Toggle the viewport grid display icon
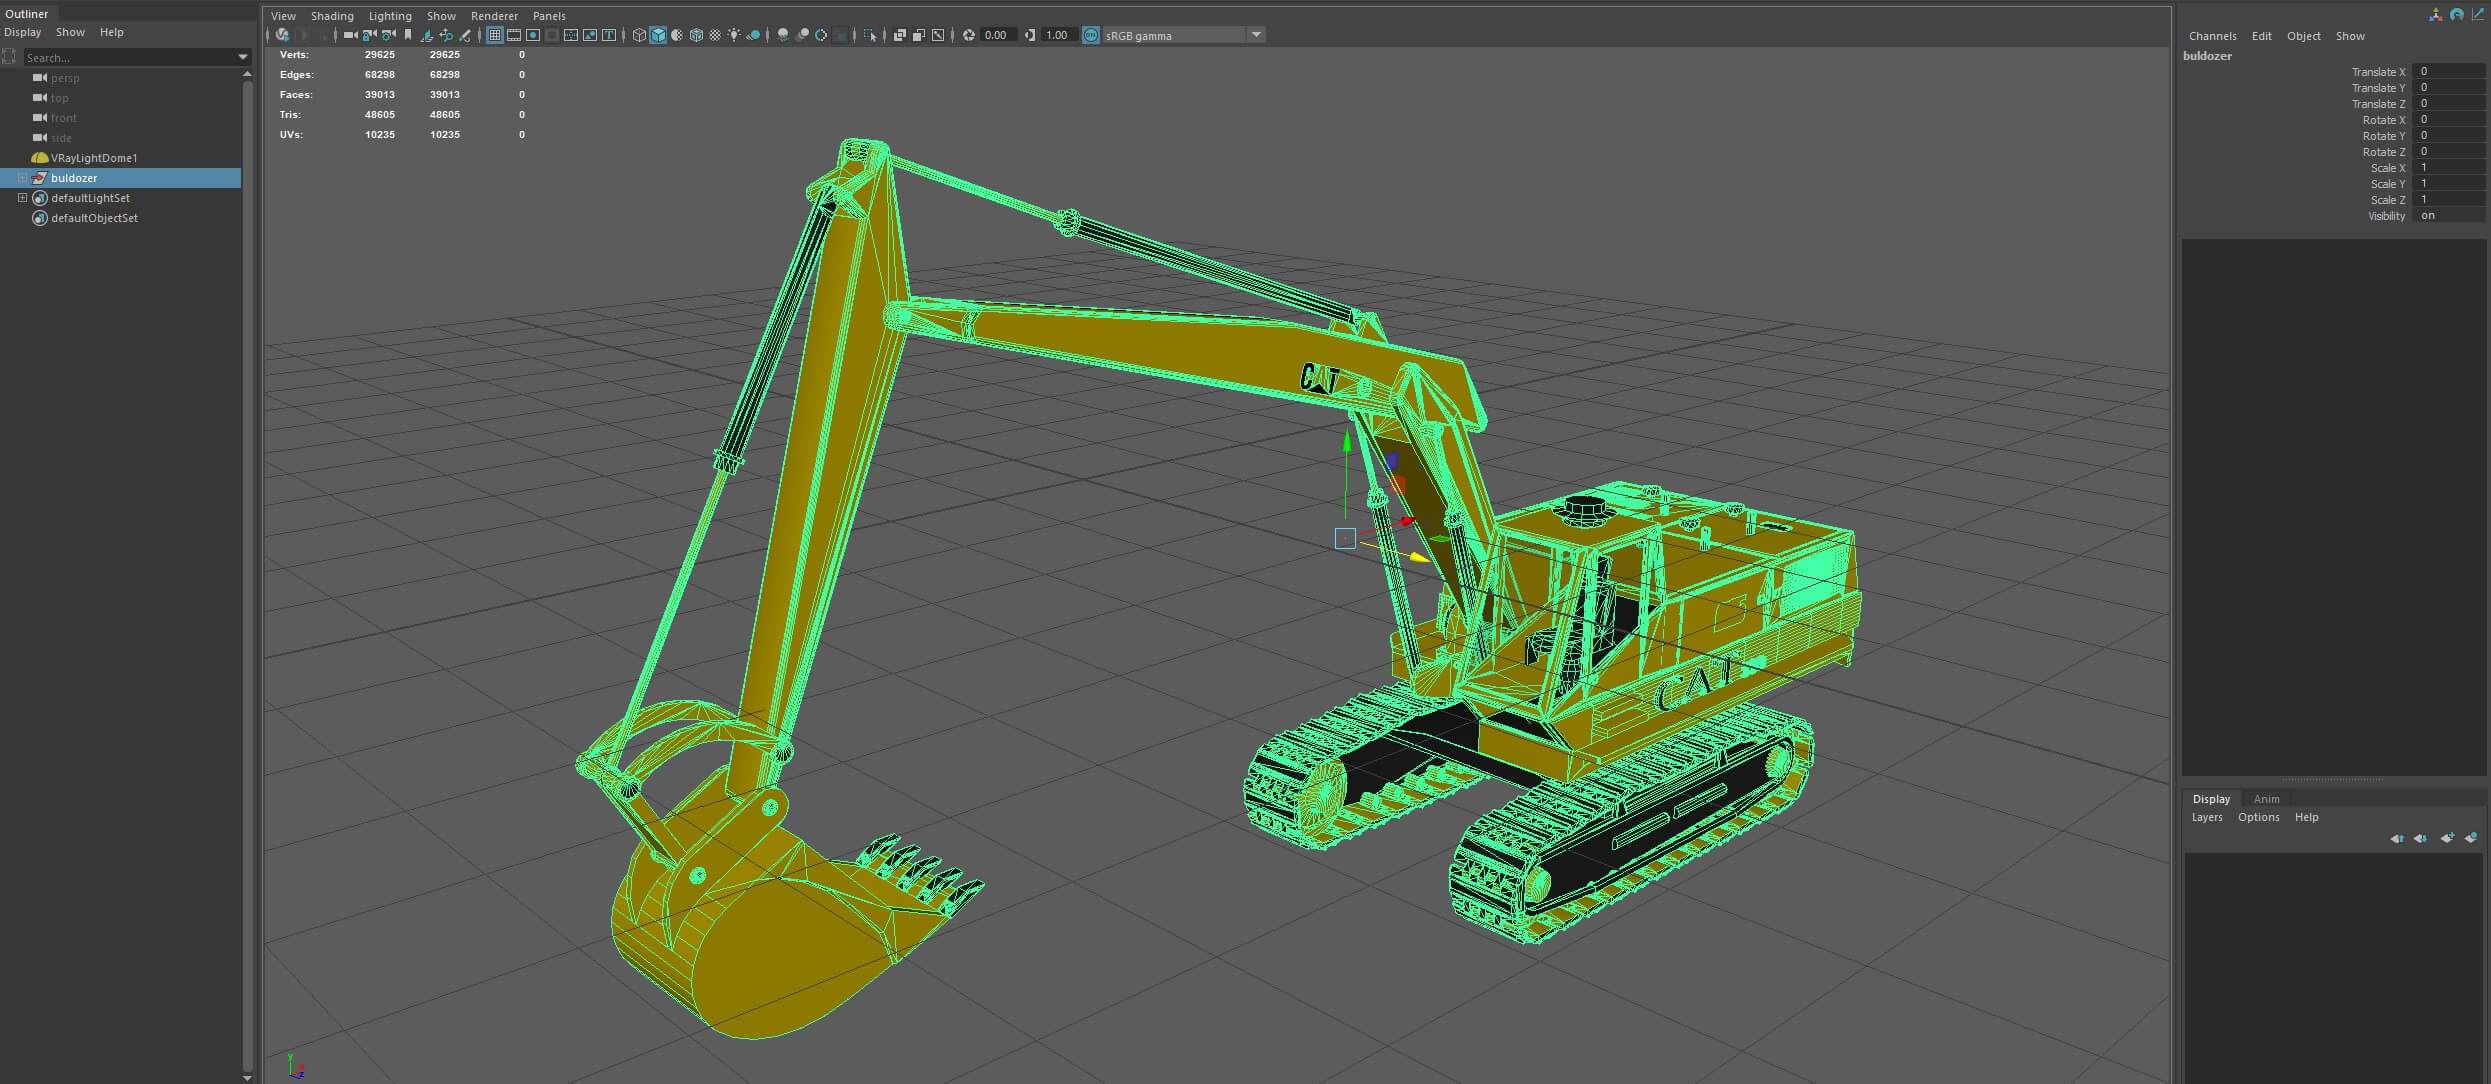Image resolution: width=2491 pixels, height=1084 pixels. (494, 35)
